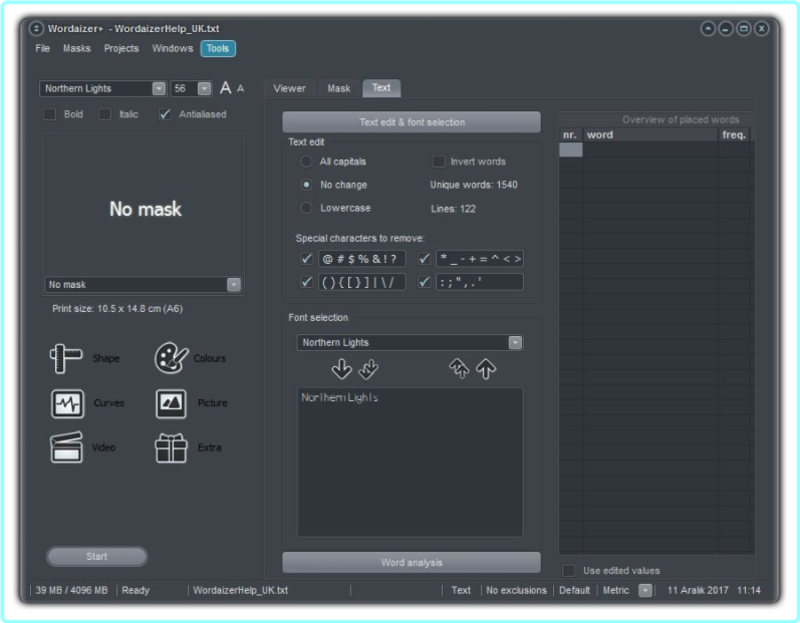The height and width of the screenshot is (623, 800).
Task: Open the font size 56 dropdown
Action: coord(204,89)
